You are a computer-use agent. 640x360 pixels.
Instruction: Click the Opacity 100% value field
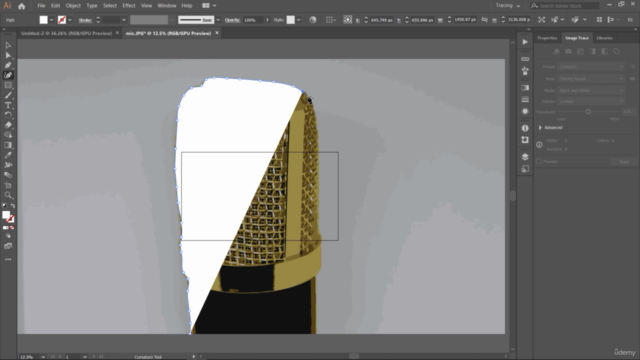pos(253,20)
